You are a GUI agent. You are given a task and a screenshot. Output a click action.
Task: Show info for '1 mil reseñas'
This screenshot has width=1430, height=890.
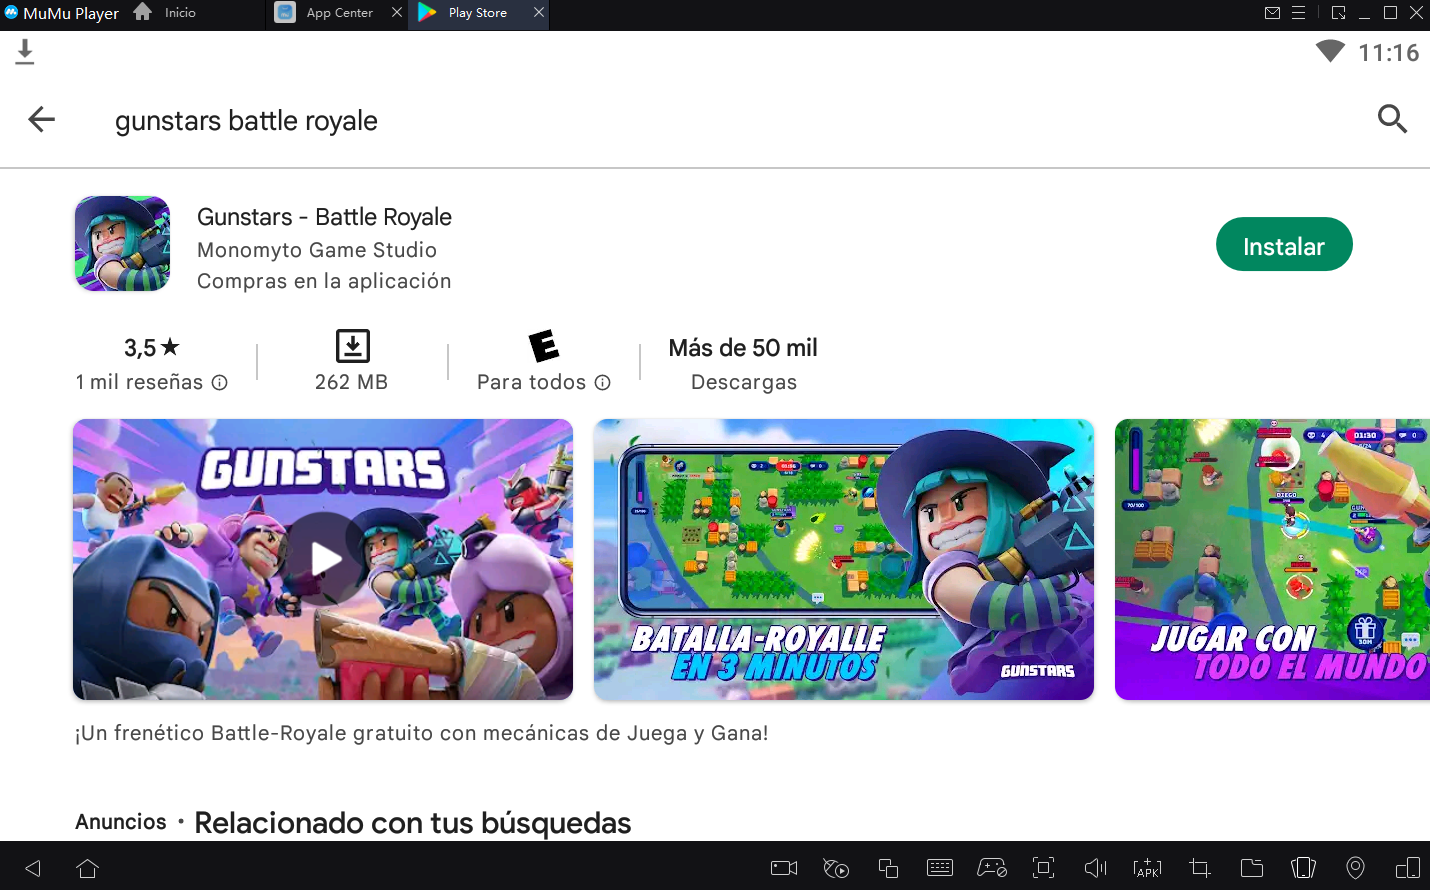click(x=220, y=383)
